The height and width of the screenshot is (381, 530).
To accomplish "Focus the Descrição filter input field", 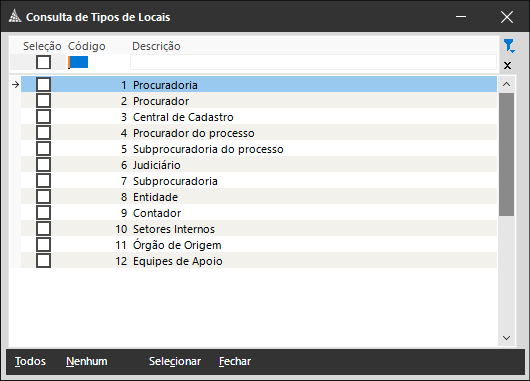I will [313, 62].
